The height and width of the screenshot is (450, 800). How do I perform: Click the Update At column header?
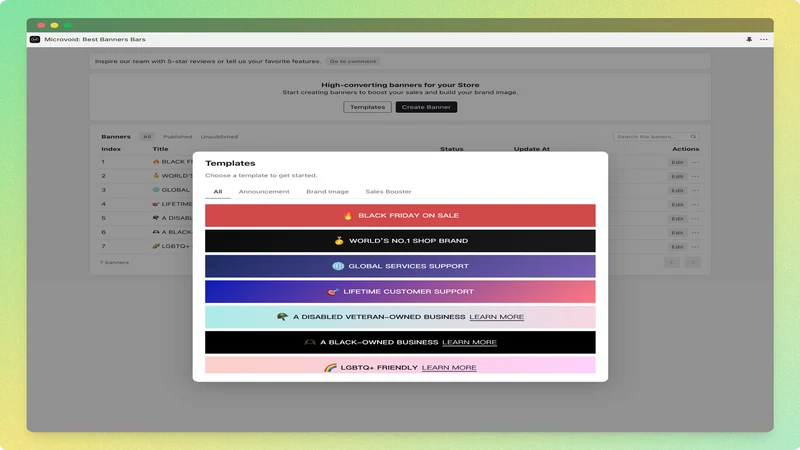click(532, 149)
